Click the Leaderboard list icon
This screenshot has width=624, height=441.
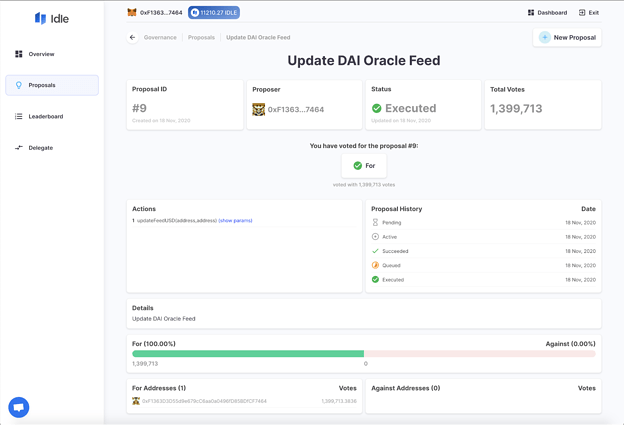click(19, 116)
